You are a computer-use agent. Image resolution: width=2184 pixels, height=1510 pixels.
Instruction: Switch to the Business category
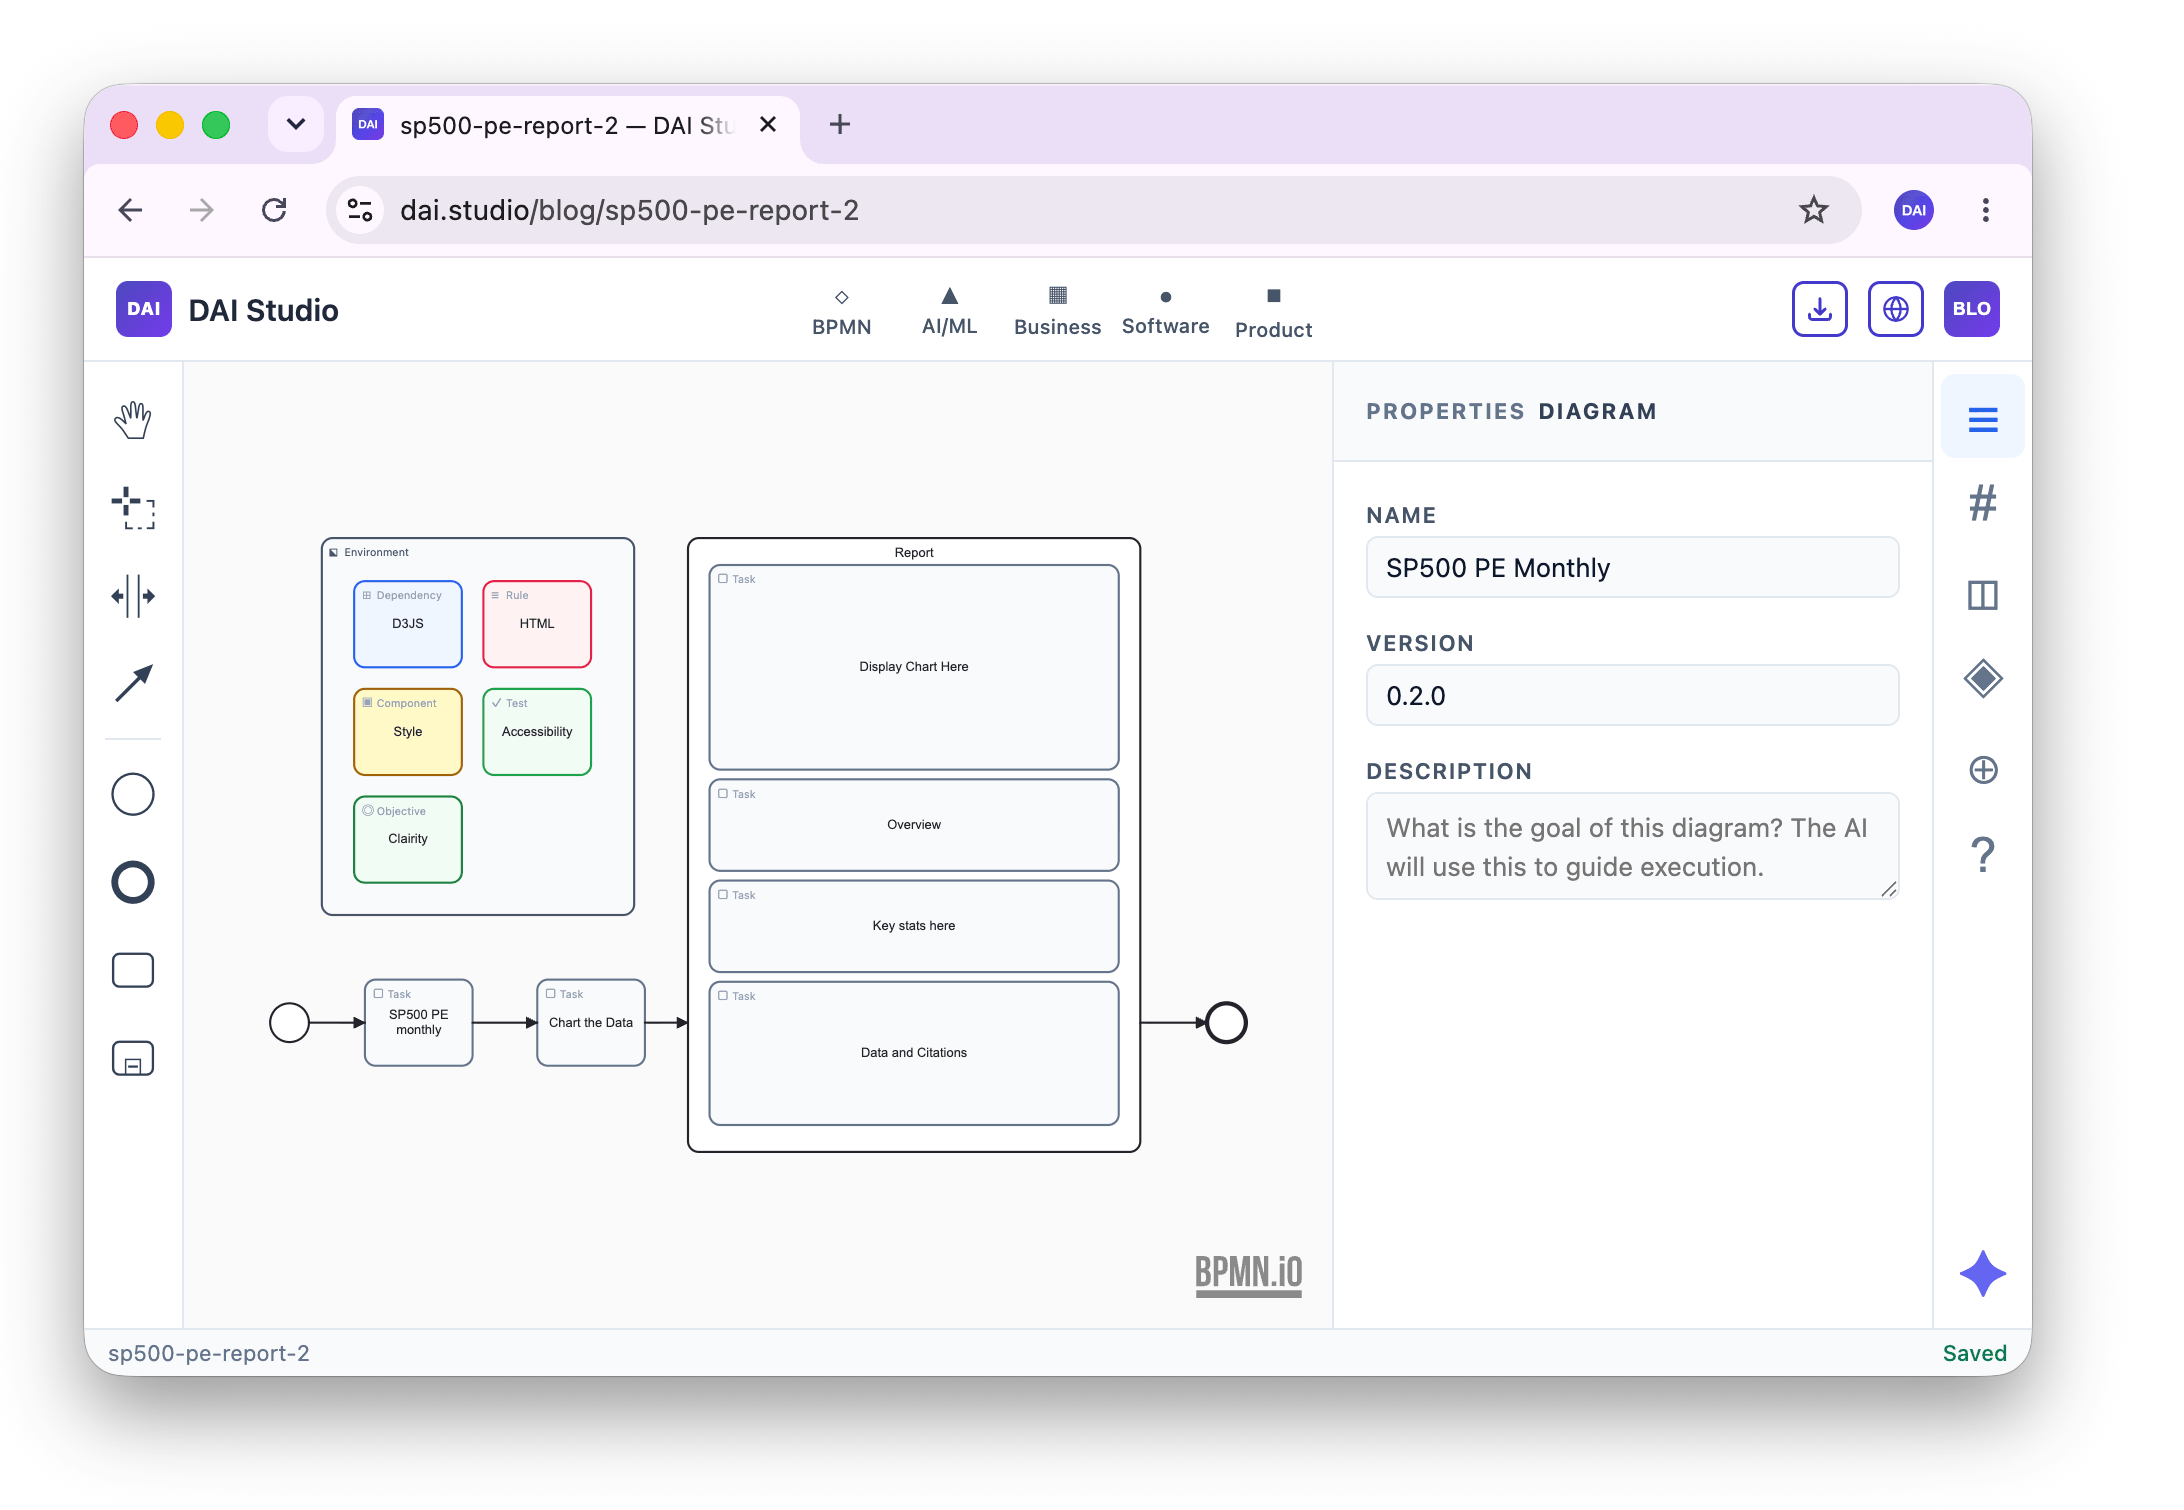[x=1057, y=312]
